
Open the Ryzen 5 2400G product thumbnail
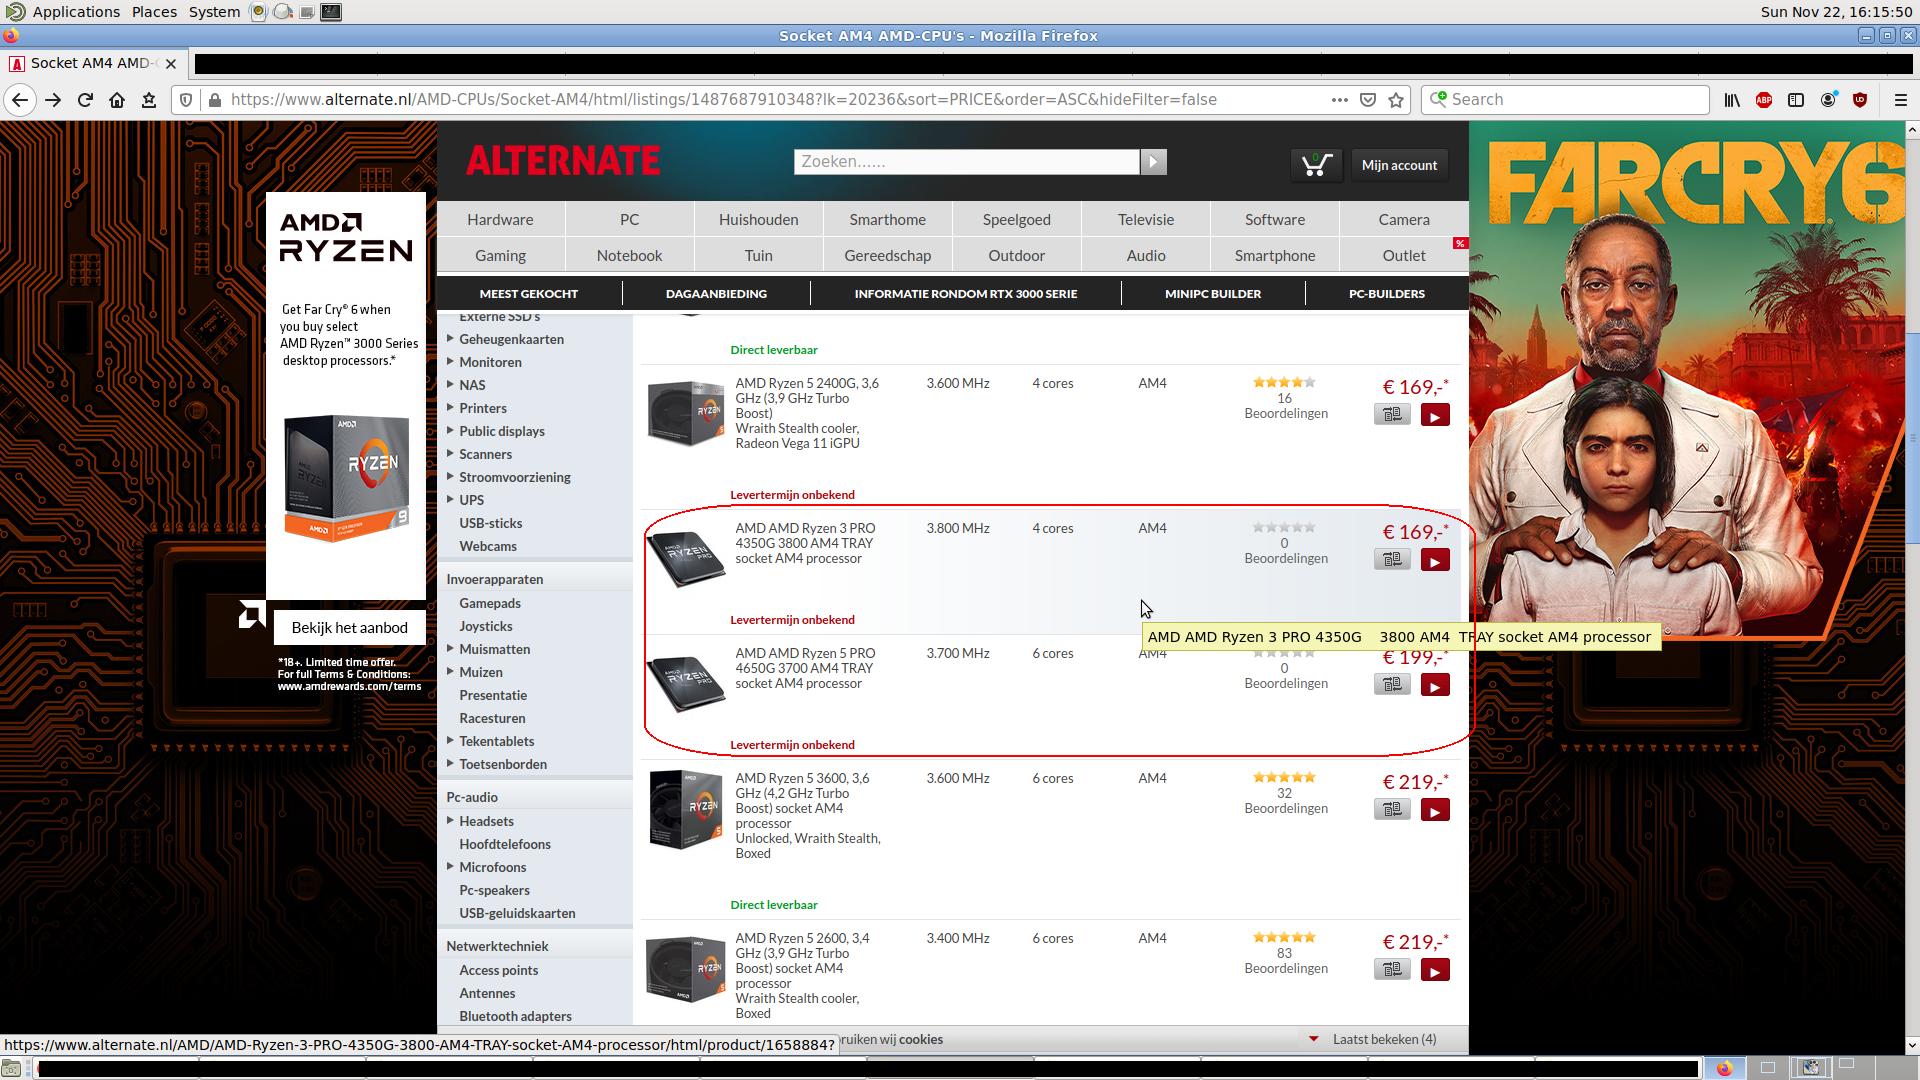pos(685,412)
